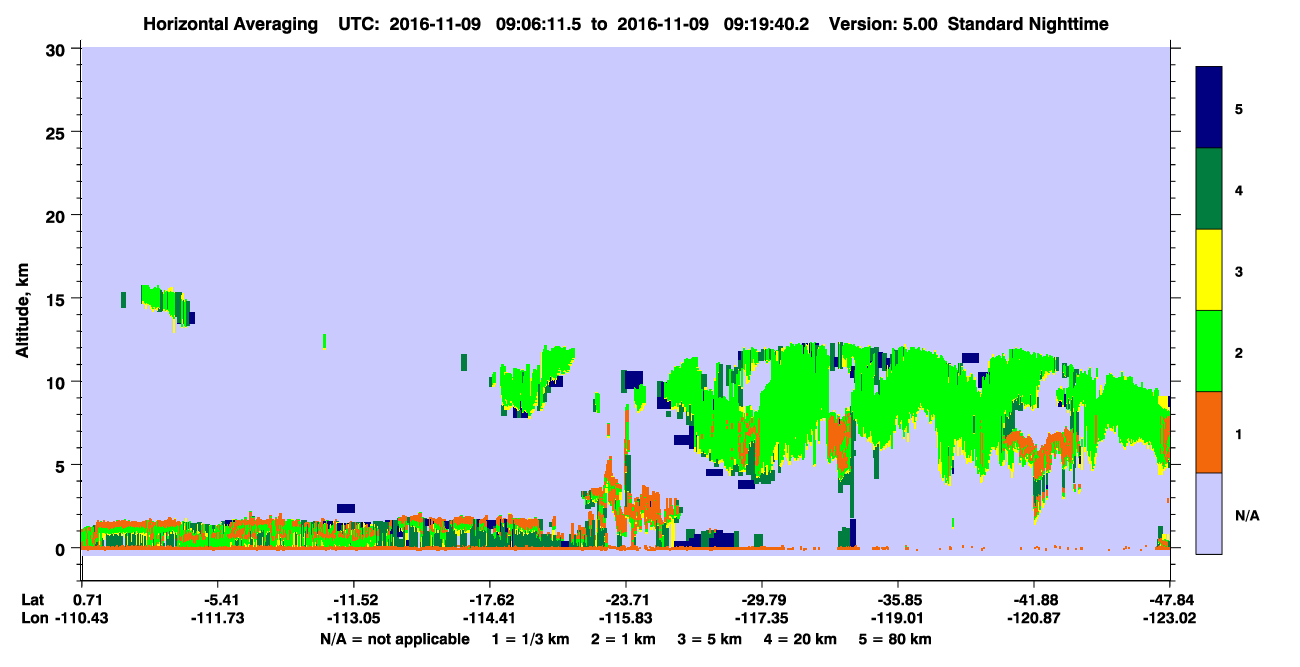Image resolution: width=1300 pixels, height=667 pixels.
Task: Click the 'Lat' axis row label
Action: click(33, 600)
